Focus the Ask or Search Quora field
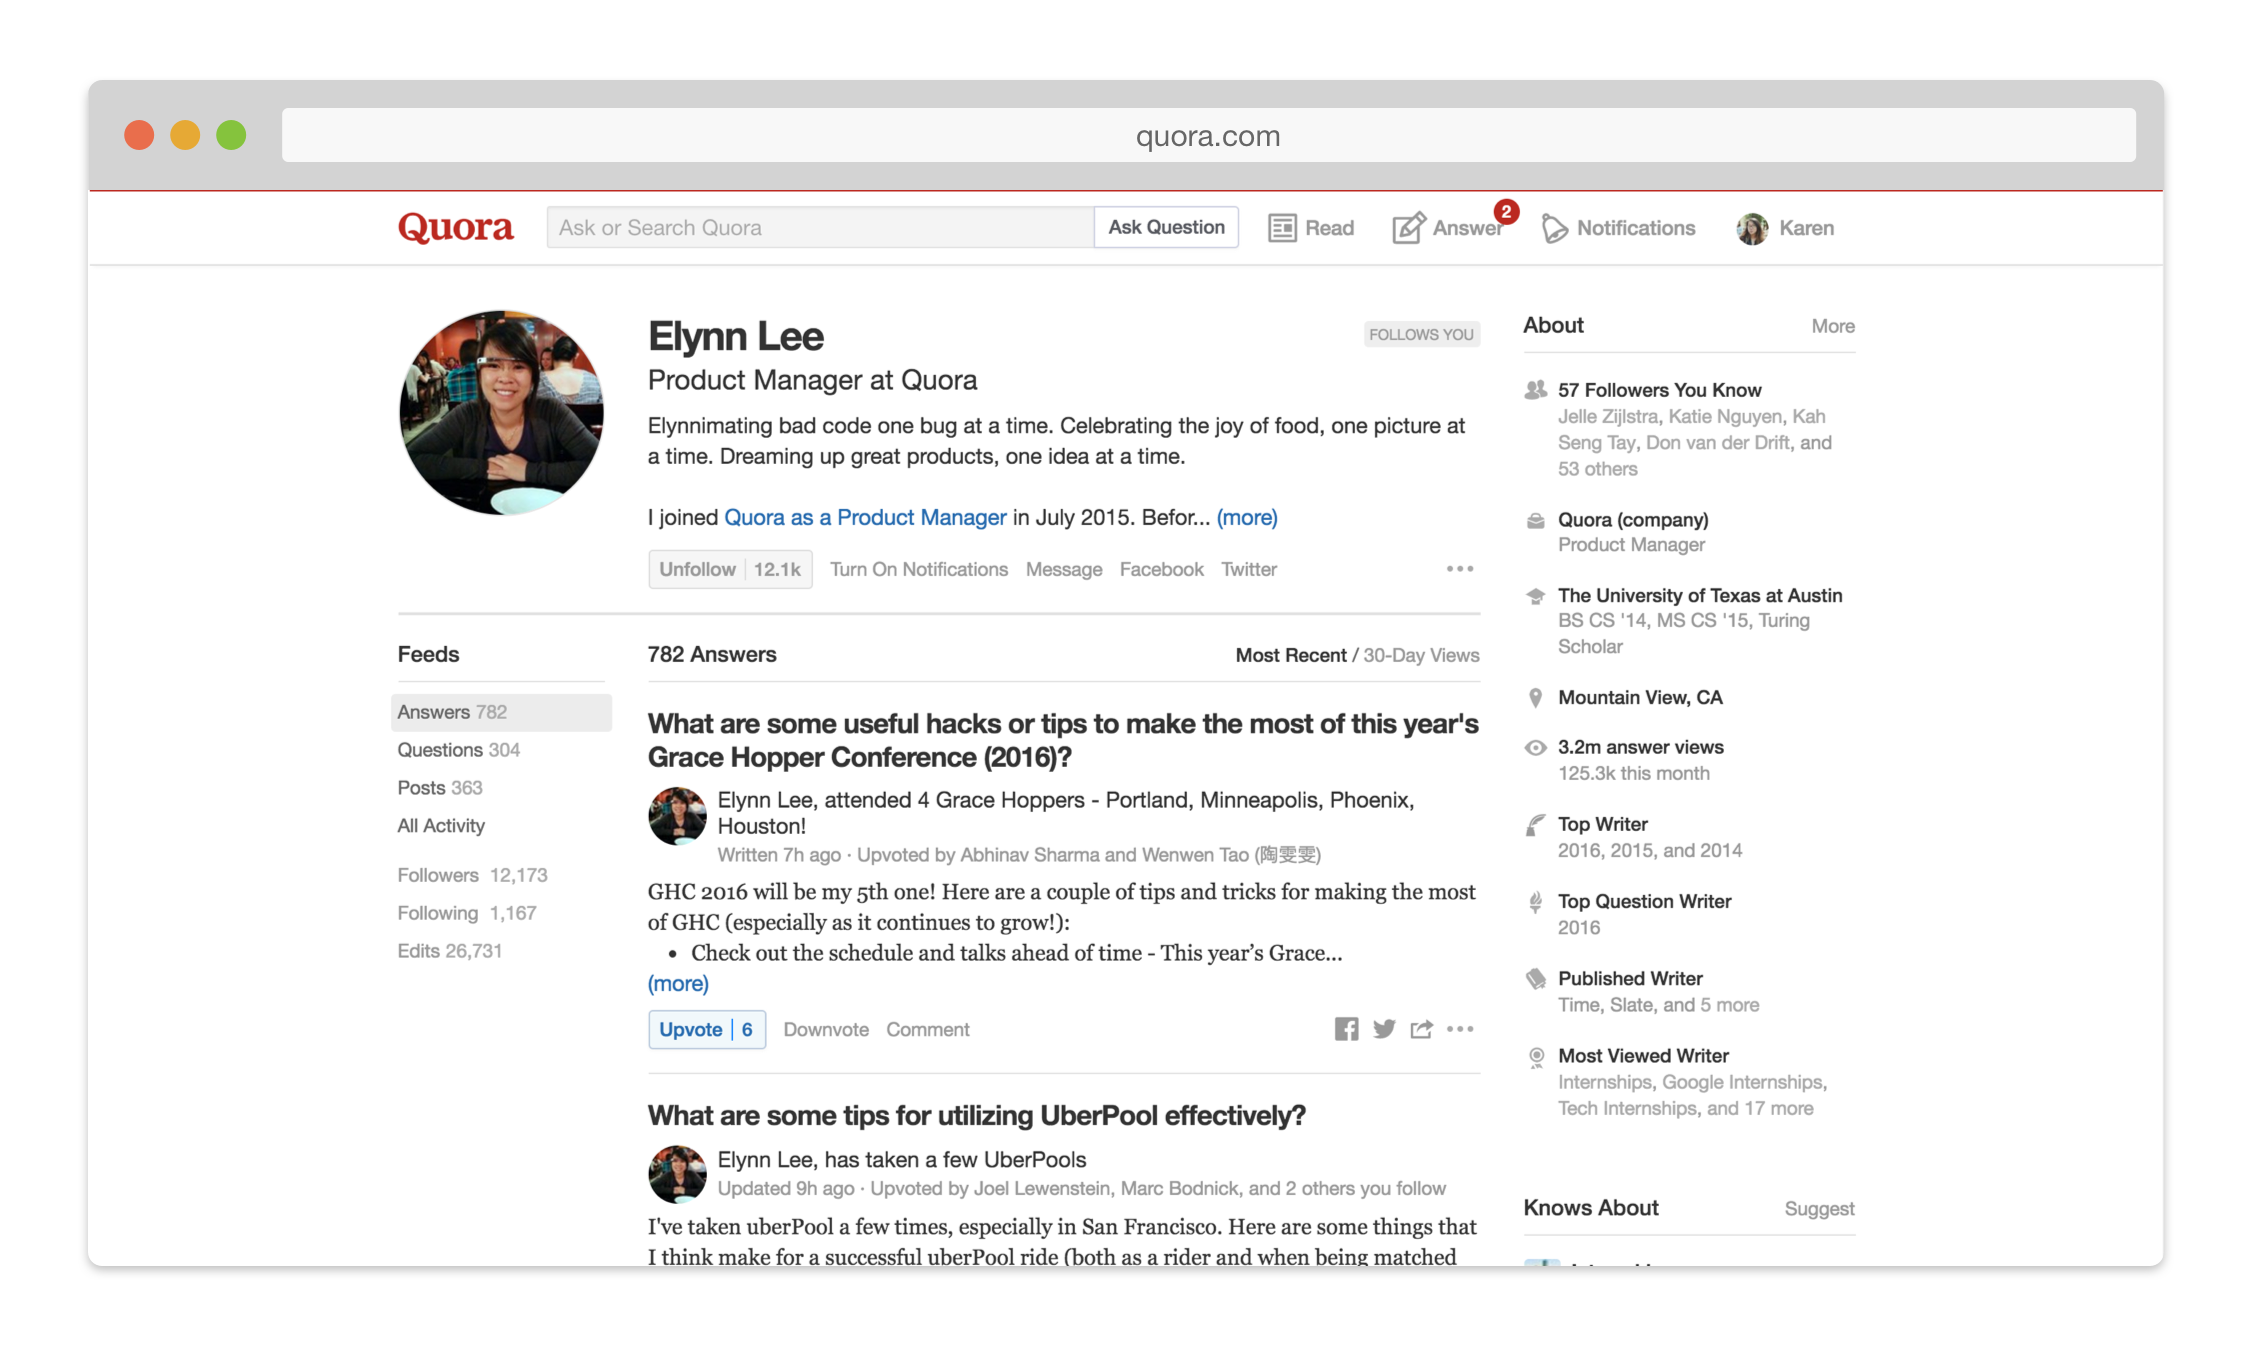The image size is (2252, 1358). coord(820,227)
